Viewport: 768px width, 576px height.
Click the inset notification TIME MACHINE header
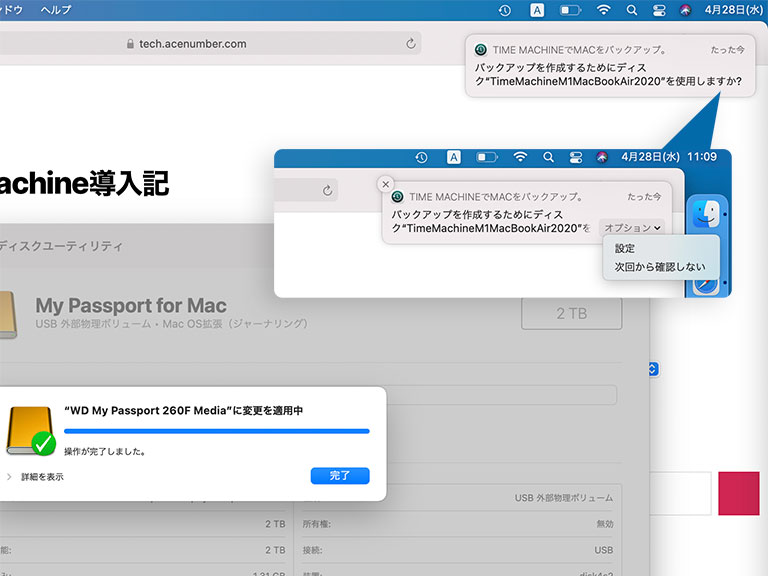click(x=496, y=197)
